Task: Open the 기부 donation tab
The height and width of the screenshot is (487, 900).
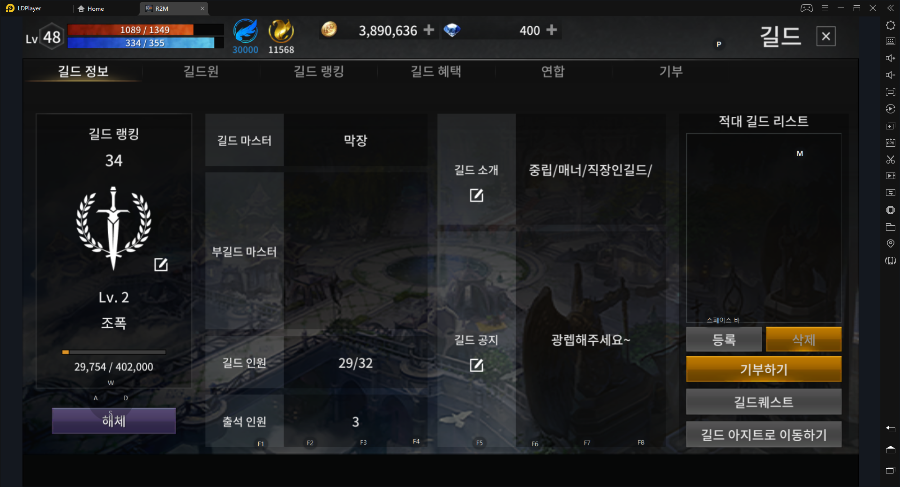Action: click(x=670, y=71)
